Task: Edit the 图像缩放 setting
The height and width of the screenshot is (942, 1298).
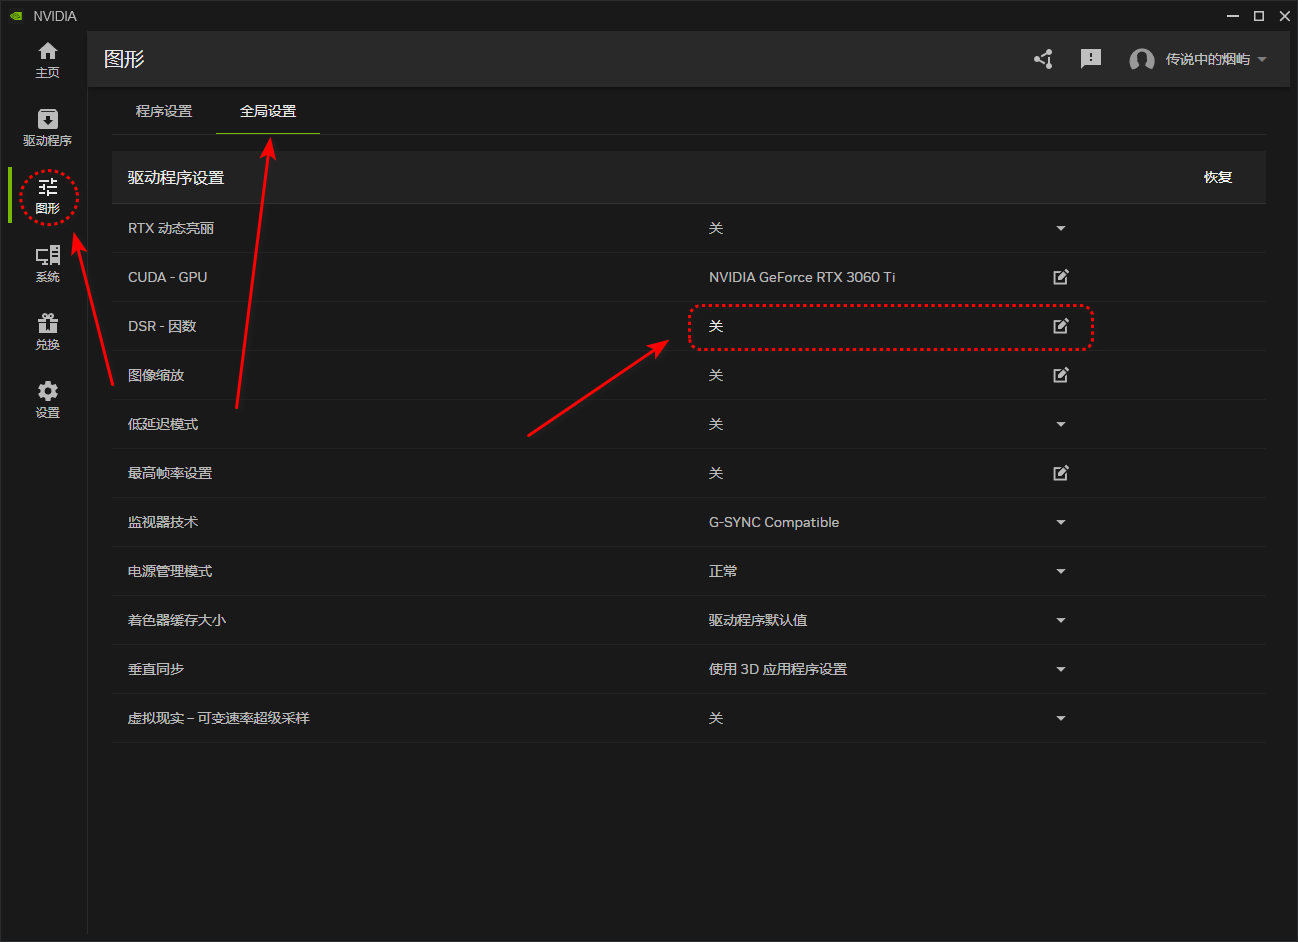Action: pyautogui.click(x=1061, y=375)
